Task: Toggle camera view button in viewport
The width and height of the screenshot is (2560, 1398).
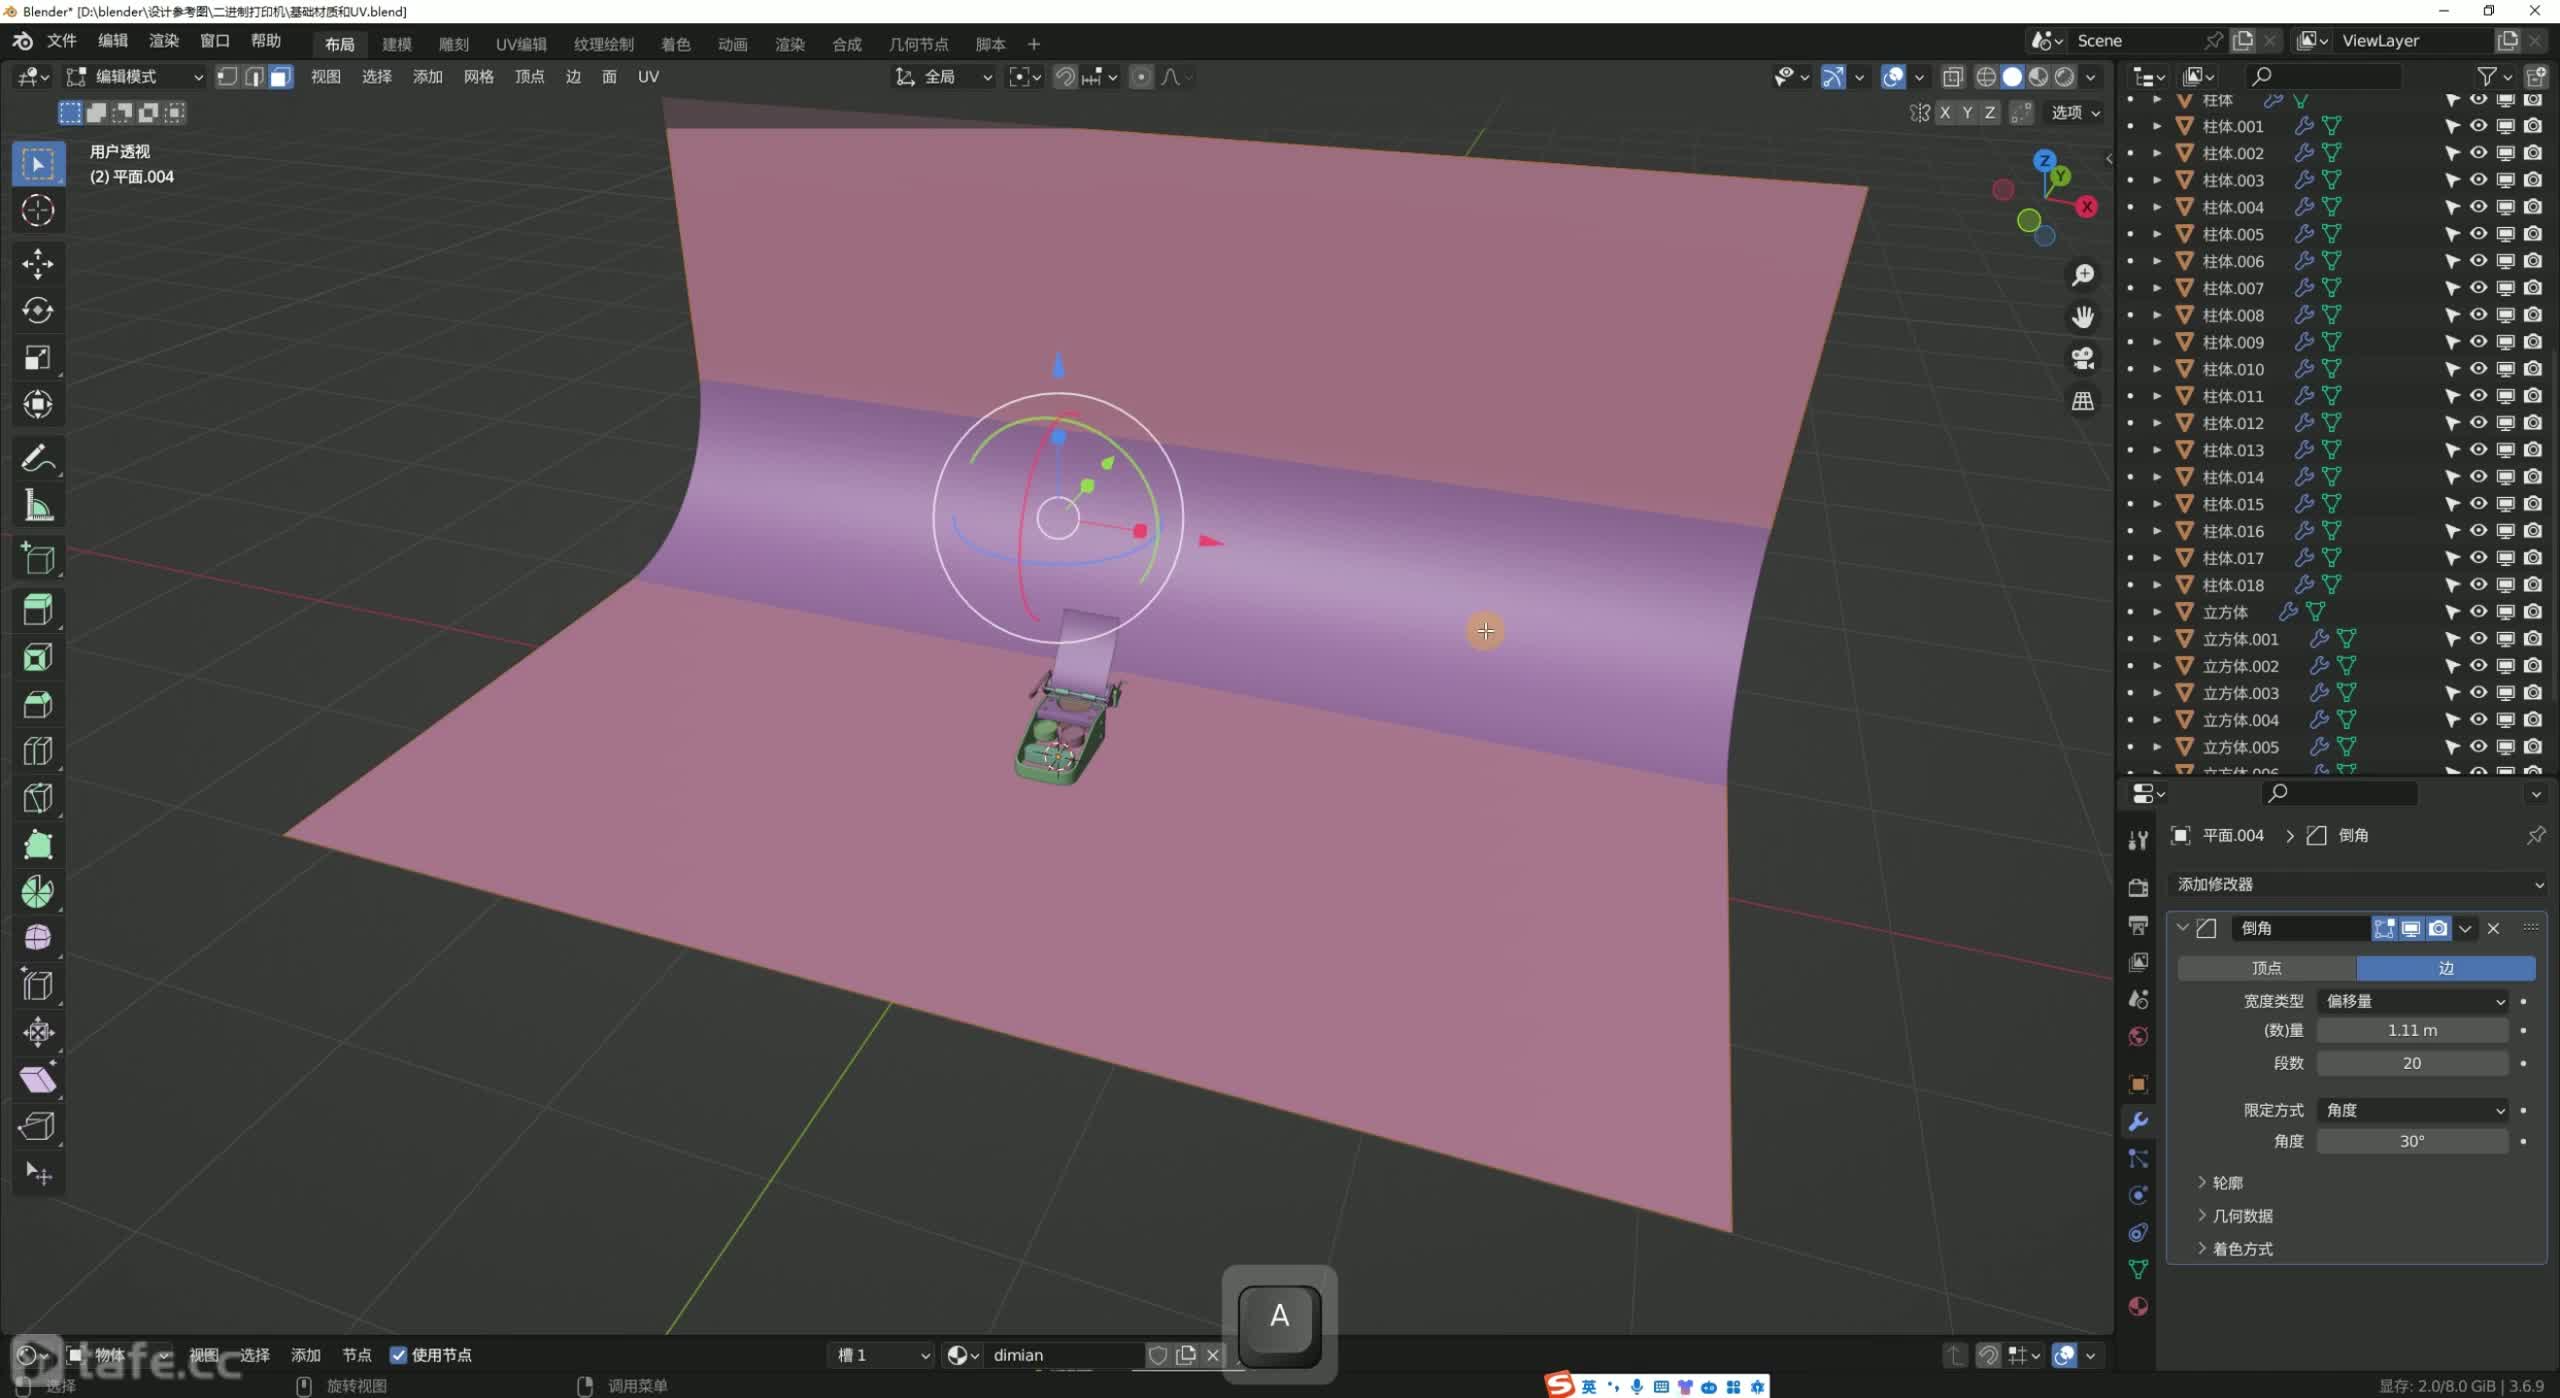Action: point(2083,358)
